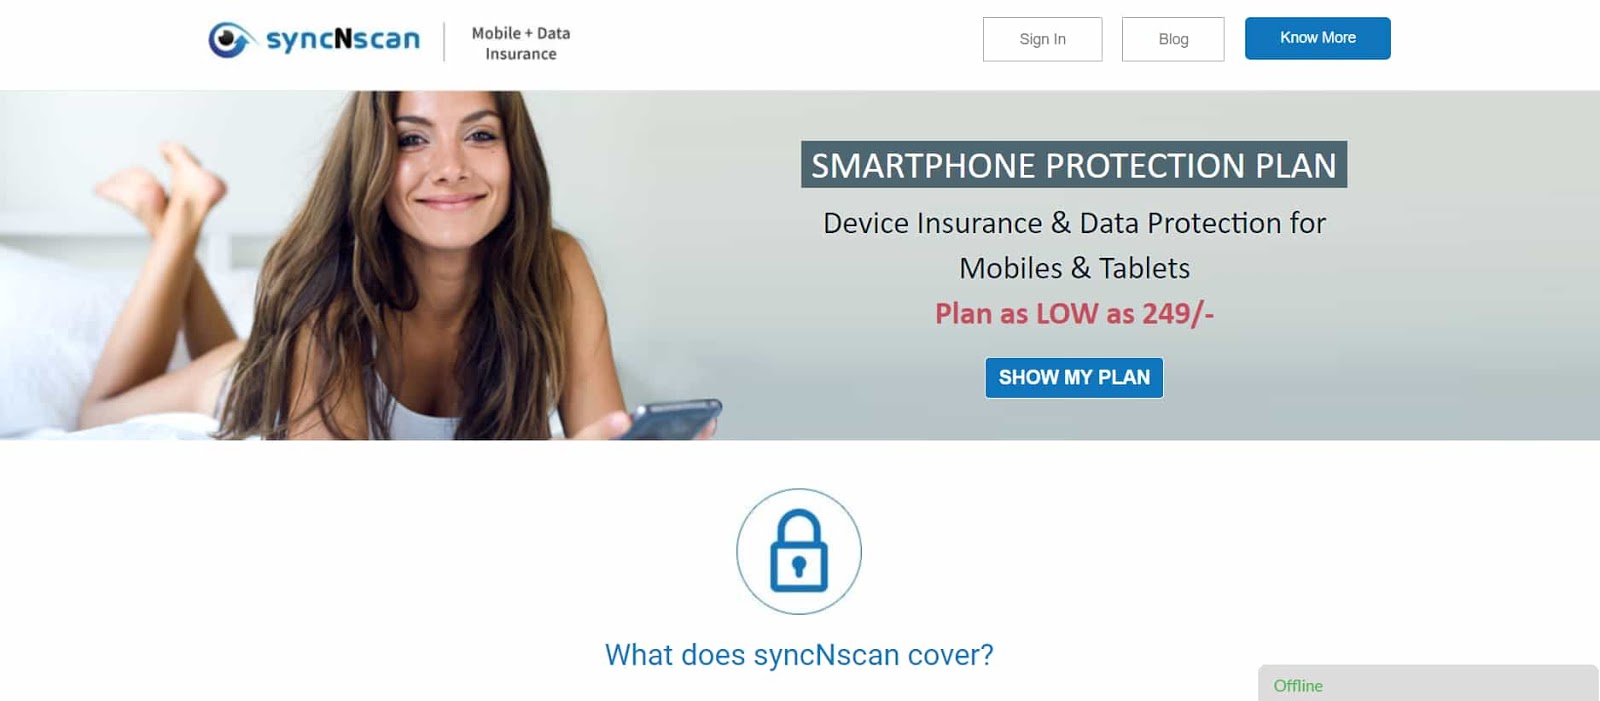Click the Device Insurance & Data Protection text

1074,223
